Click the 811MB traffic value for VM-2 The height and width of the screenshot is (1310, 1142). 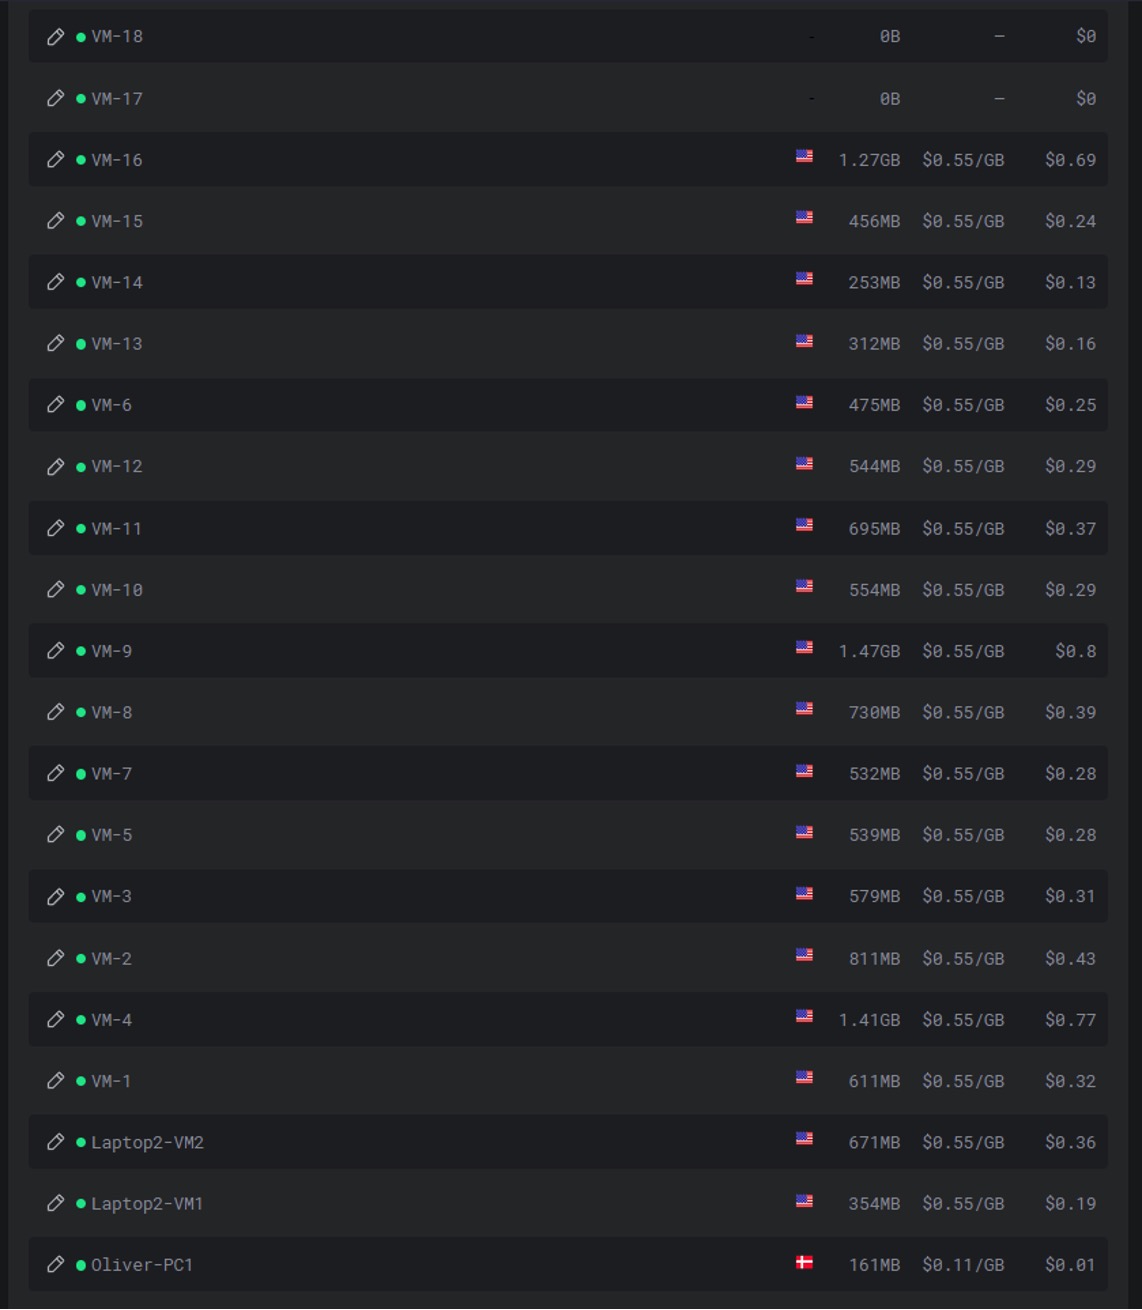coord(874,958)
